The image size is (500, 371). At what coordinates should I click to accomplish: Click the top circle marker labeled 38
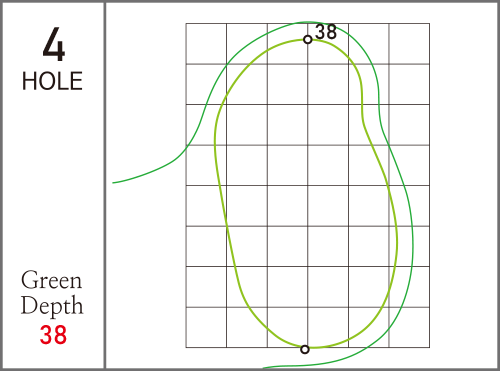[308, 40]
